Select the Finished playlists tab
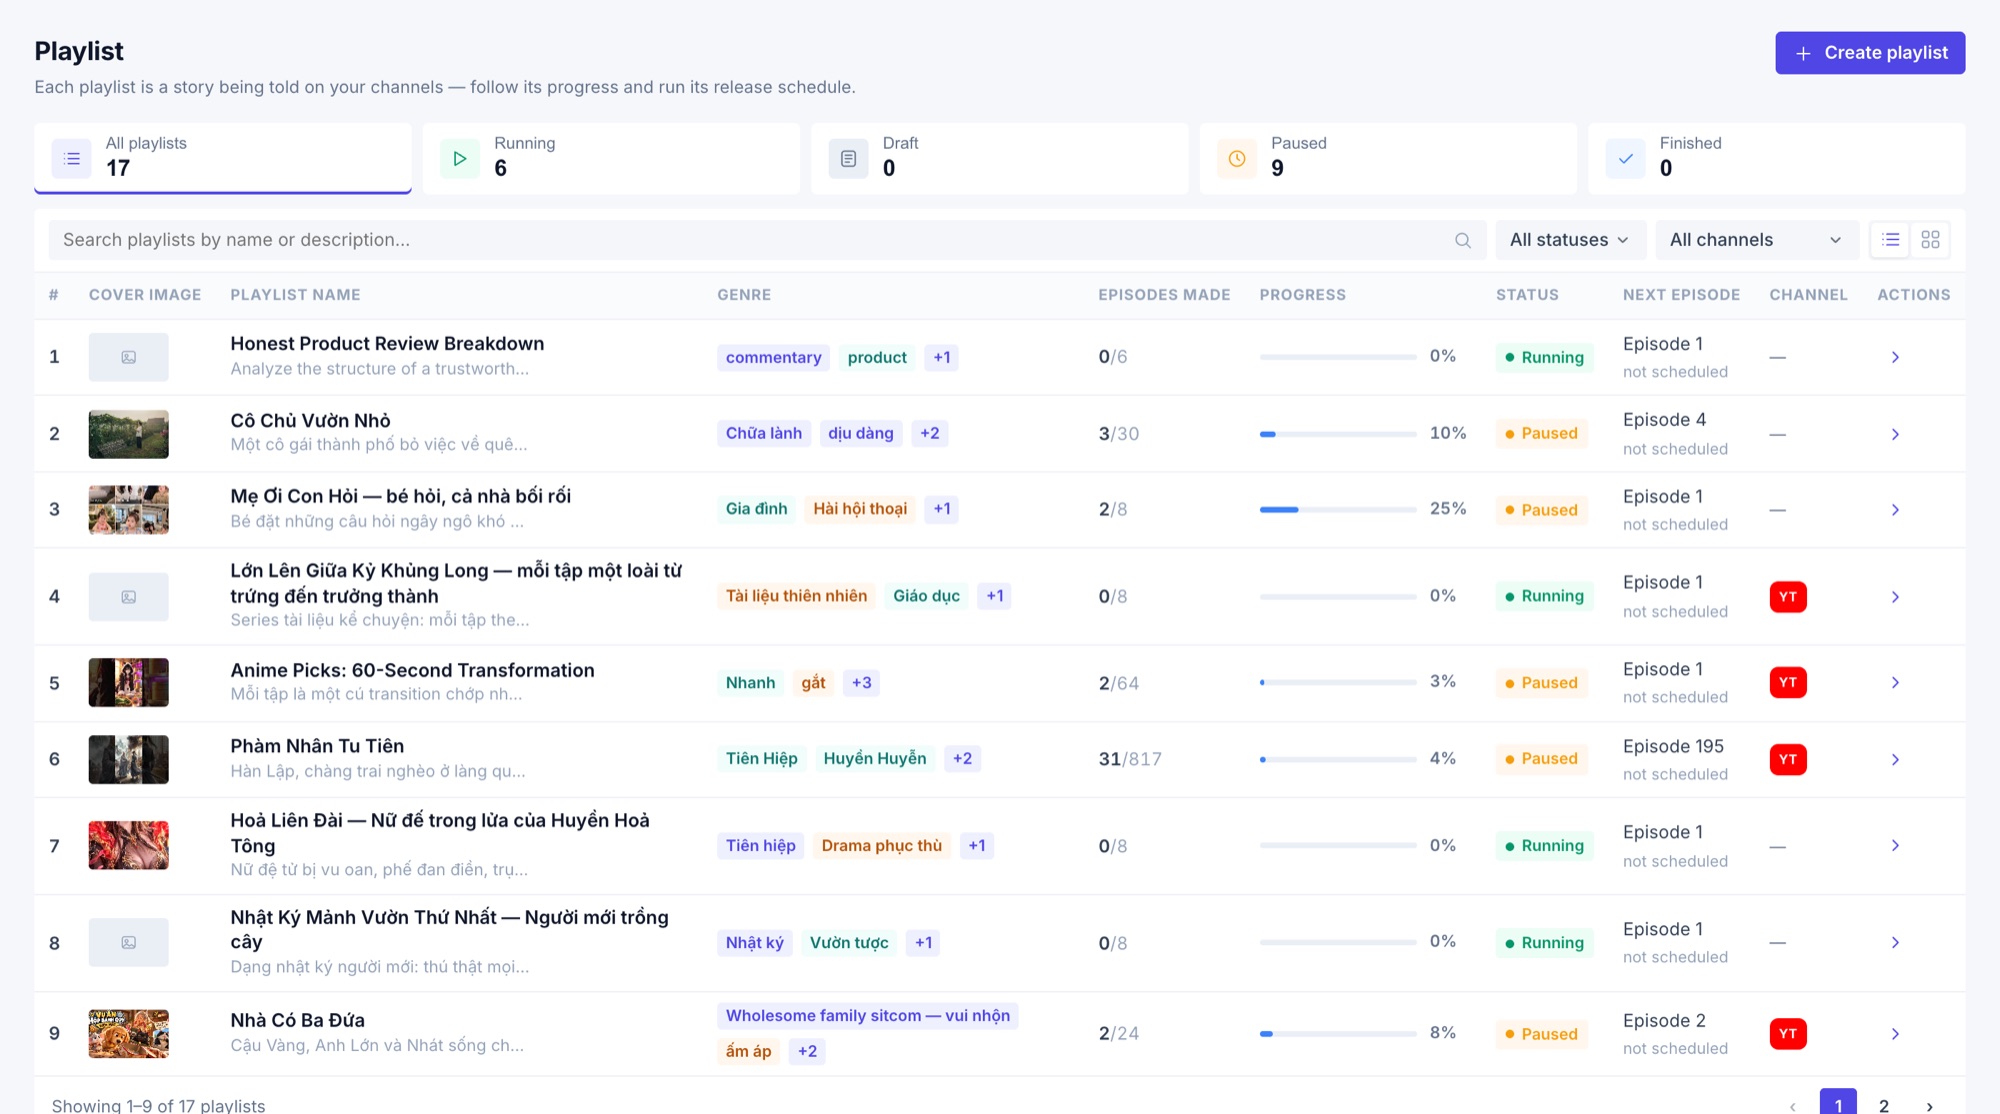Screen dimensions: 2000x1114 [x=1776, y=158]
